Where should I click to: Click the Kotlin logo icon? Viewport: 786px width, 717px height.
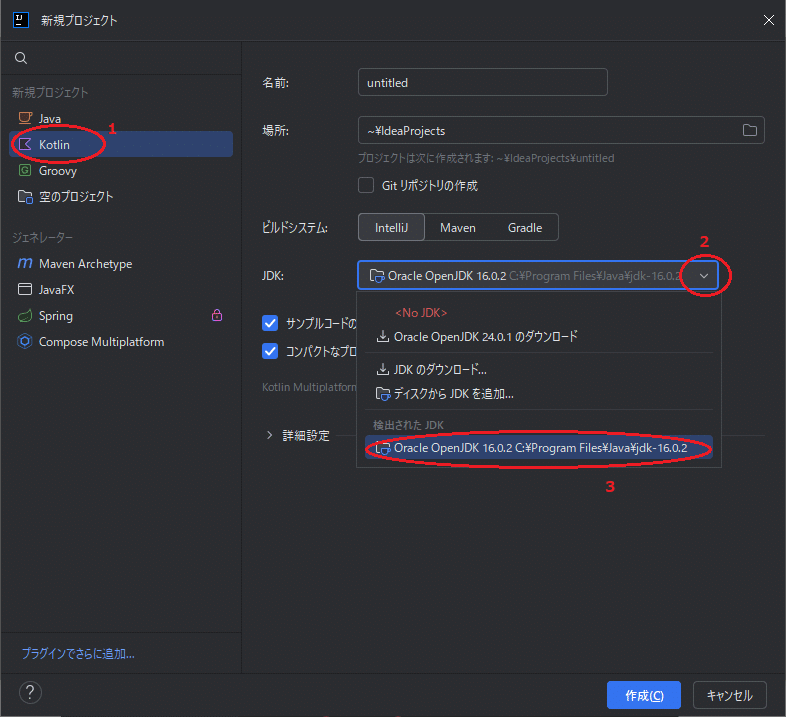pos(25,144)
